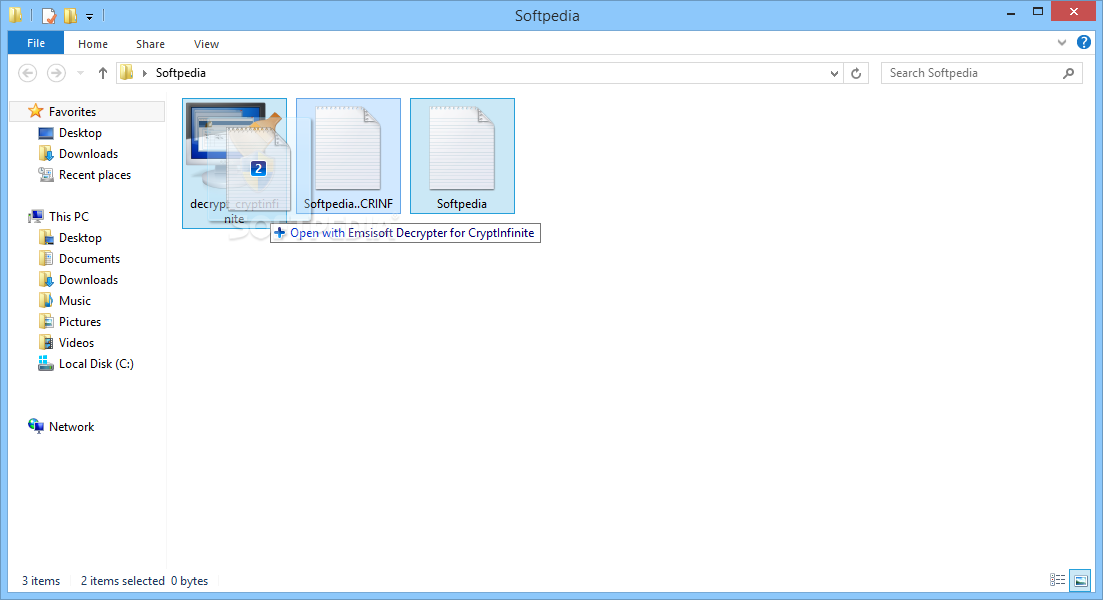
Task: Switch to the View ribbon tab
Action: tap(206, 44)
